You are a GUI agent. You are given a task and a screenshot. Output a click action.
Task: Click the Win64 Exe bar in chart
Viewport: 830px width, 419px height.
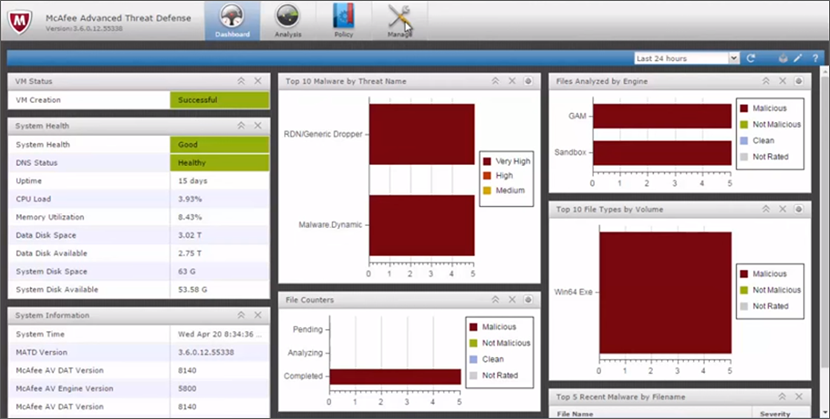click(x=664, y=293)
